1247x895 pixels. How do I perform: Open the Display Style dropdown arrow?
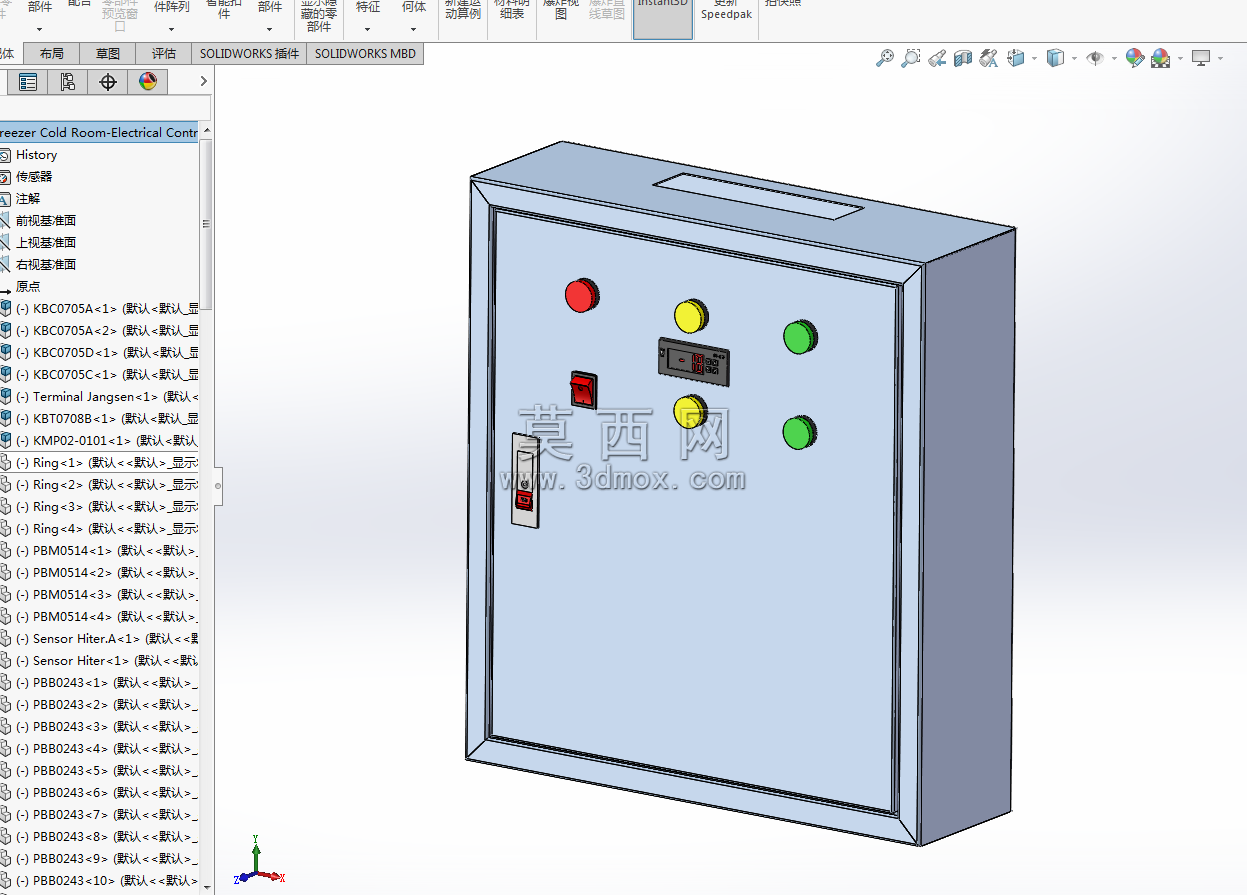click(1074, 59)
